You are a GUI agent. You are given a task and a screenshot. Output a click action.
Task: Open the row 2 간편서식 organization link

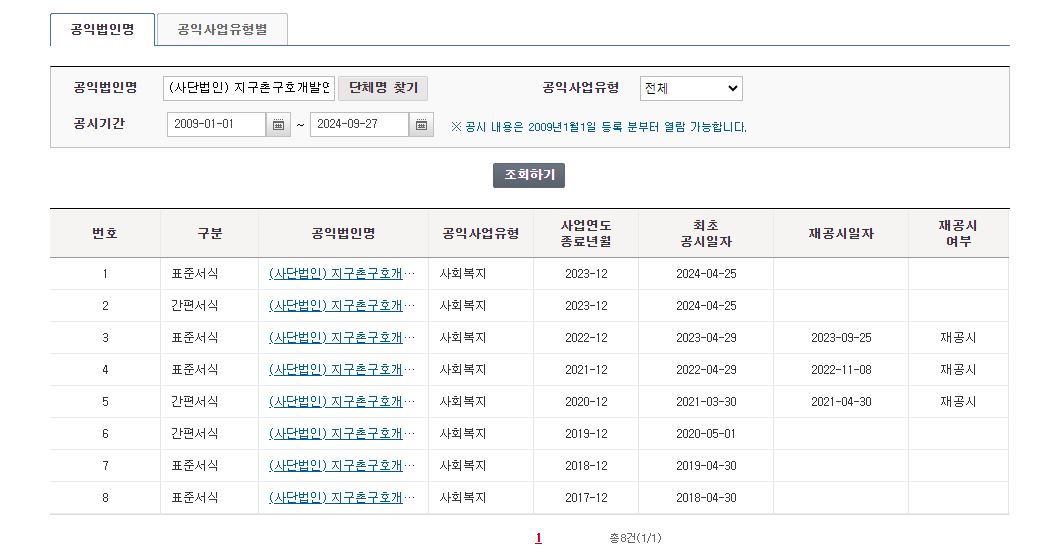[336, 306]
